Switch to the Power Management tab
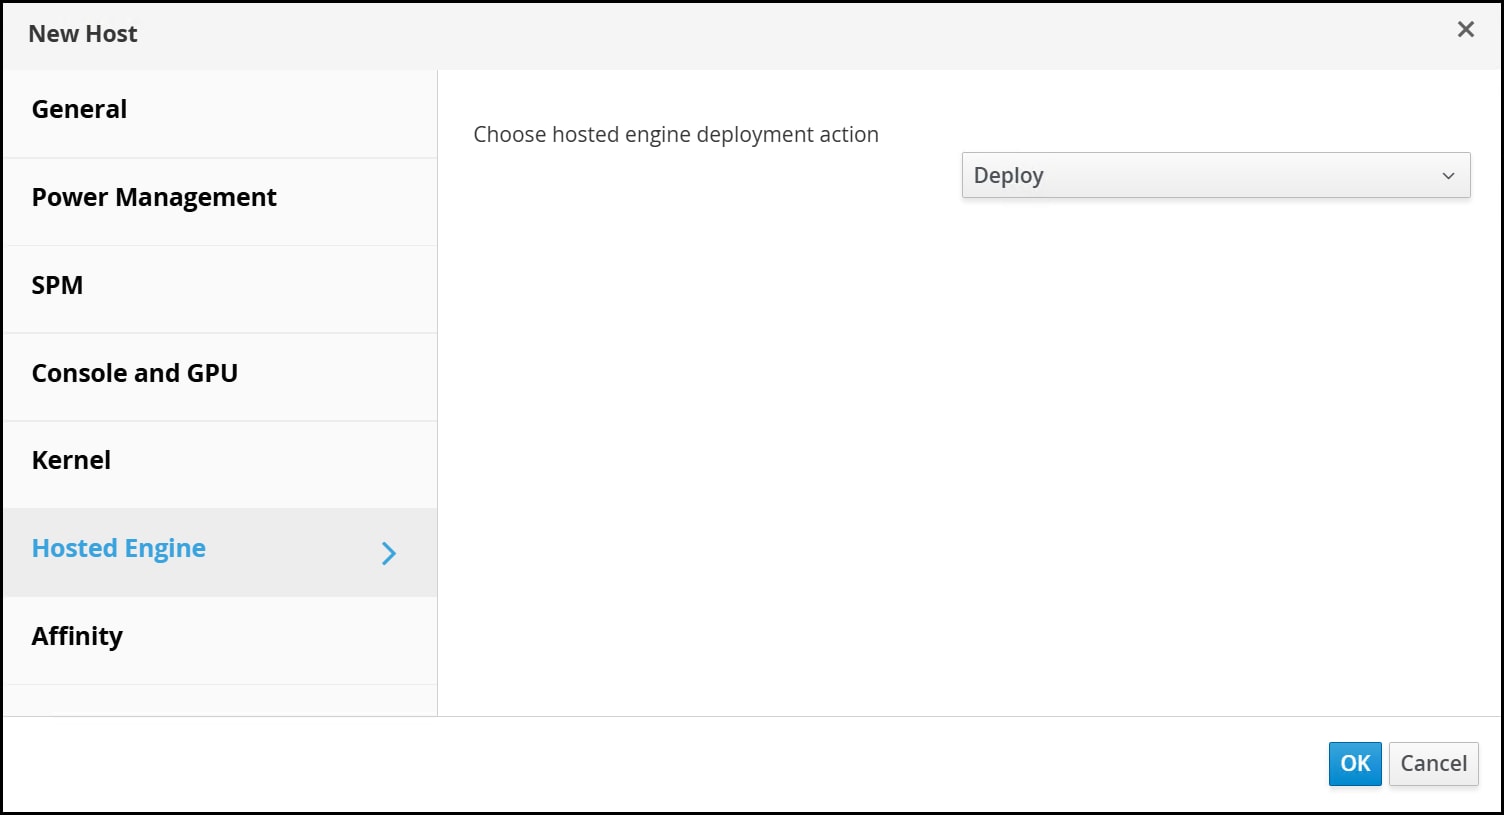1504x815 pixels. (x=220, y=201)
